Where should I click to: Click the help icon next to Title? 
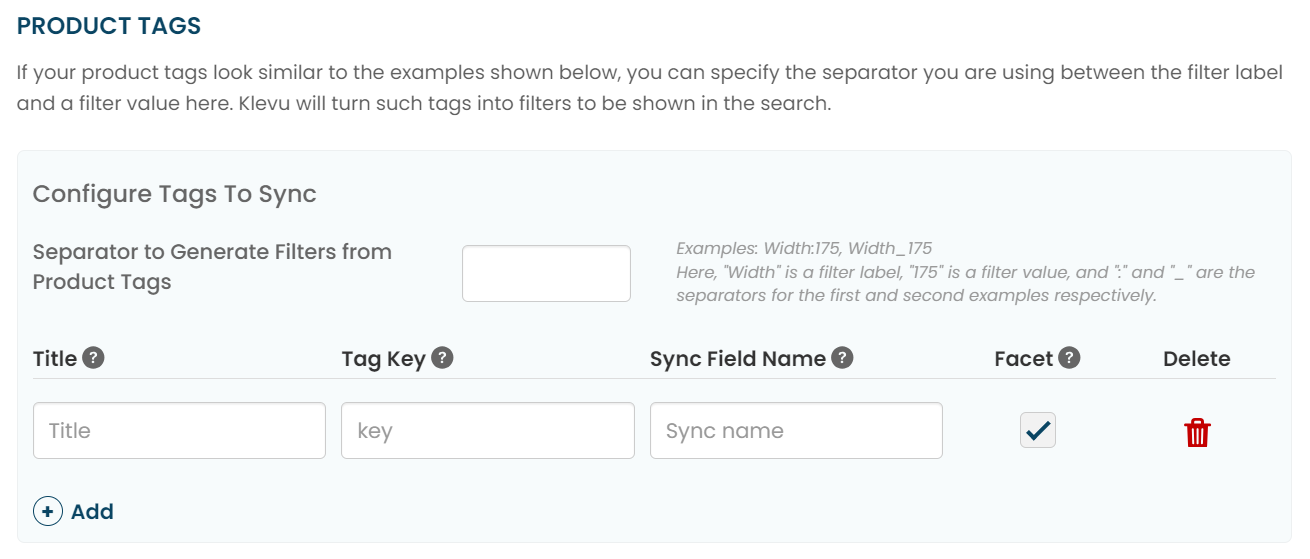coord(93,358)
